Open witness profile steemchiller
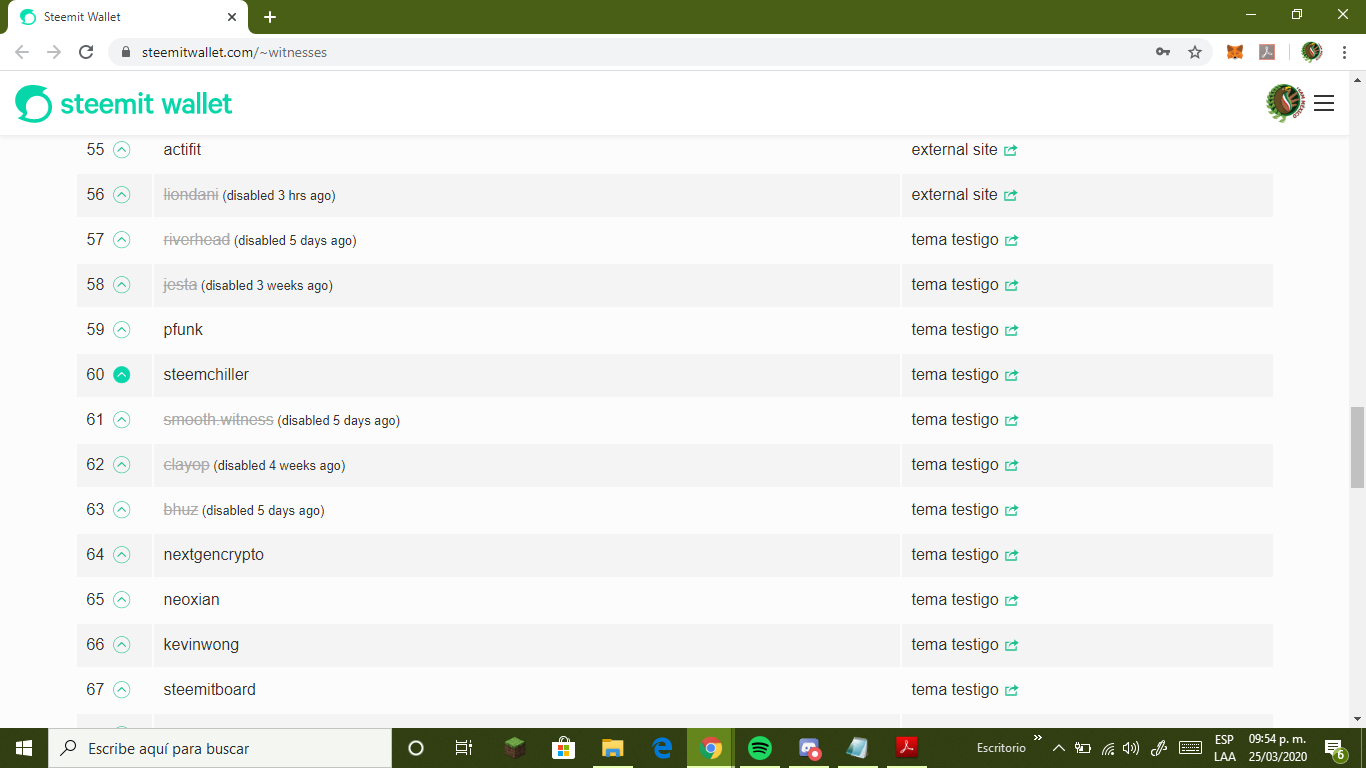The width and height of the screenshot is (1366, 768). click(x=206, y=375)
